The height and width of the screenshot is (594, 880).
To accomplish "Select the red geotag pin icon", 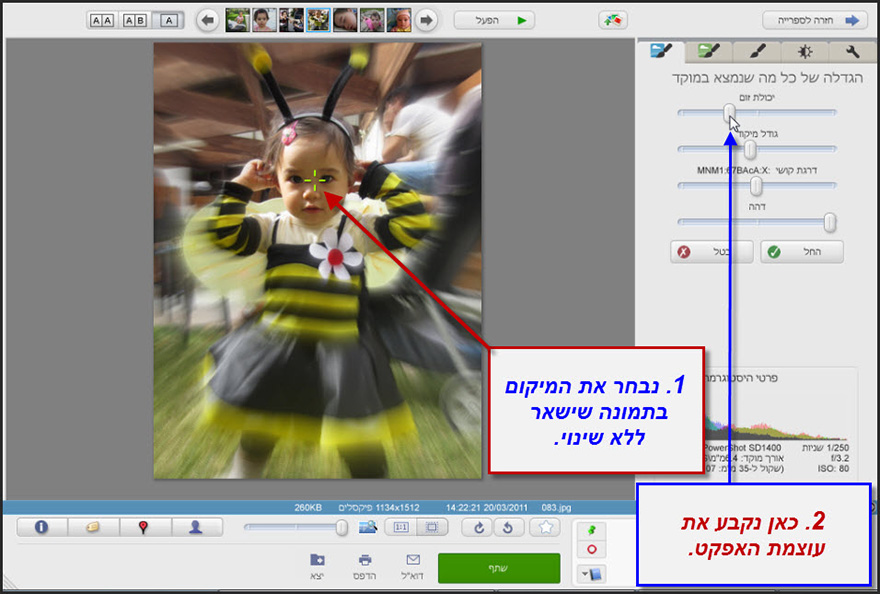I will point(145,526).
